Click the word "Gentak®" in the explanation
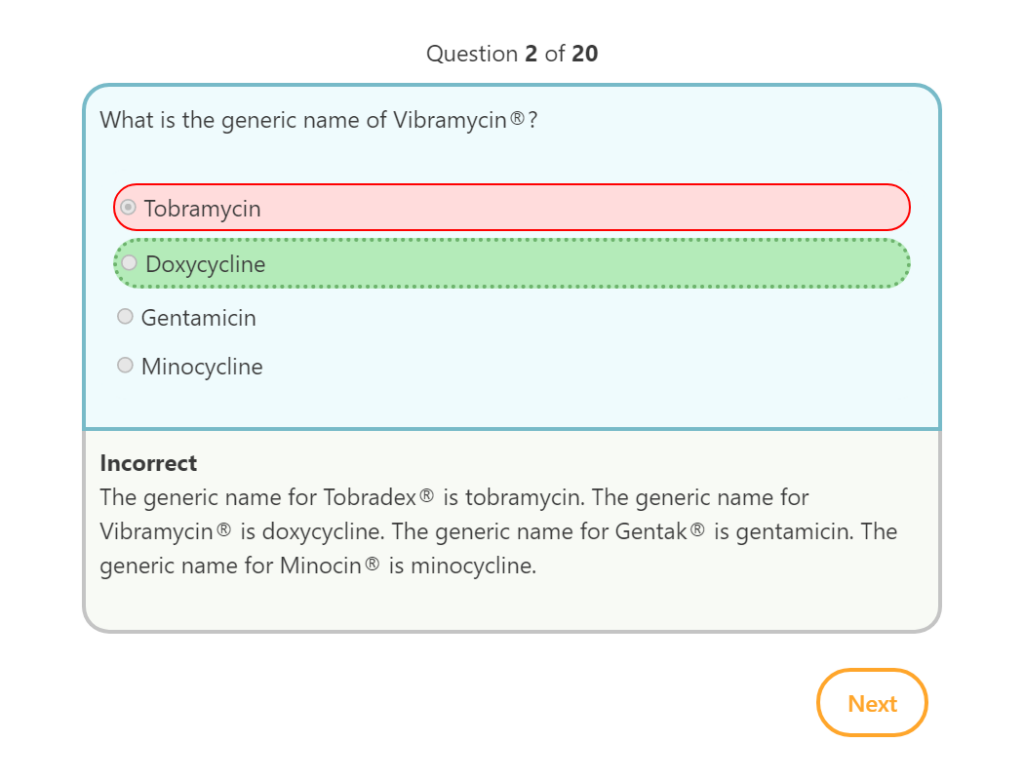This screenshot has width=1024, height=781. coord(660,531)
